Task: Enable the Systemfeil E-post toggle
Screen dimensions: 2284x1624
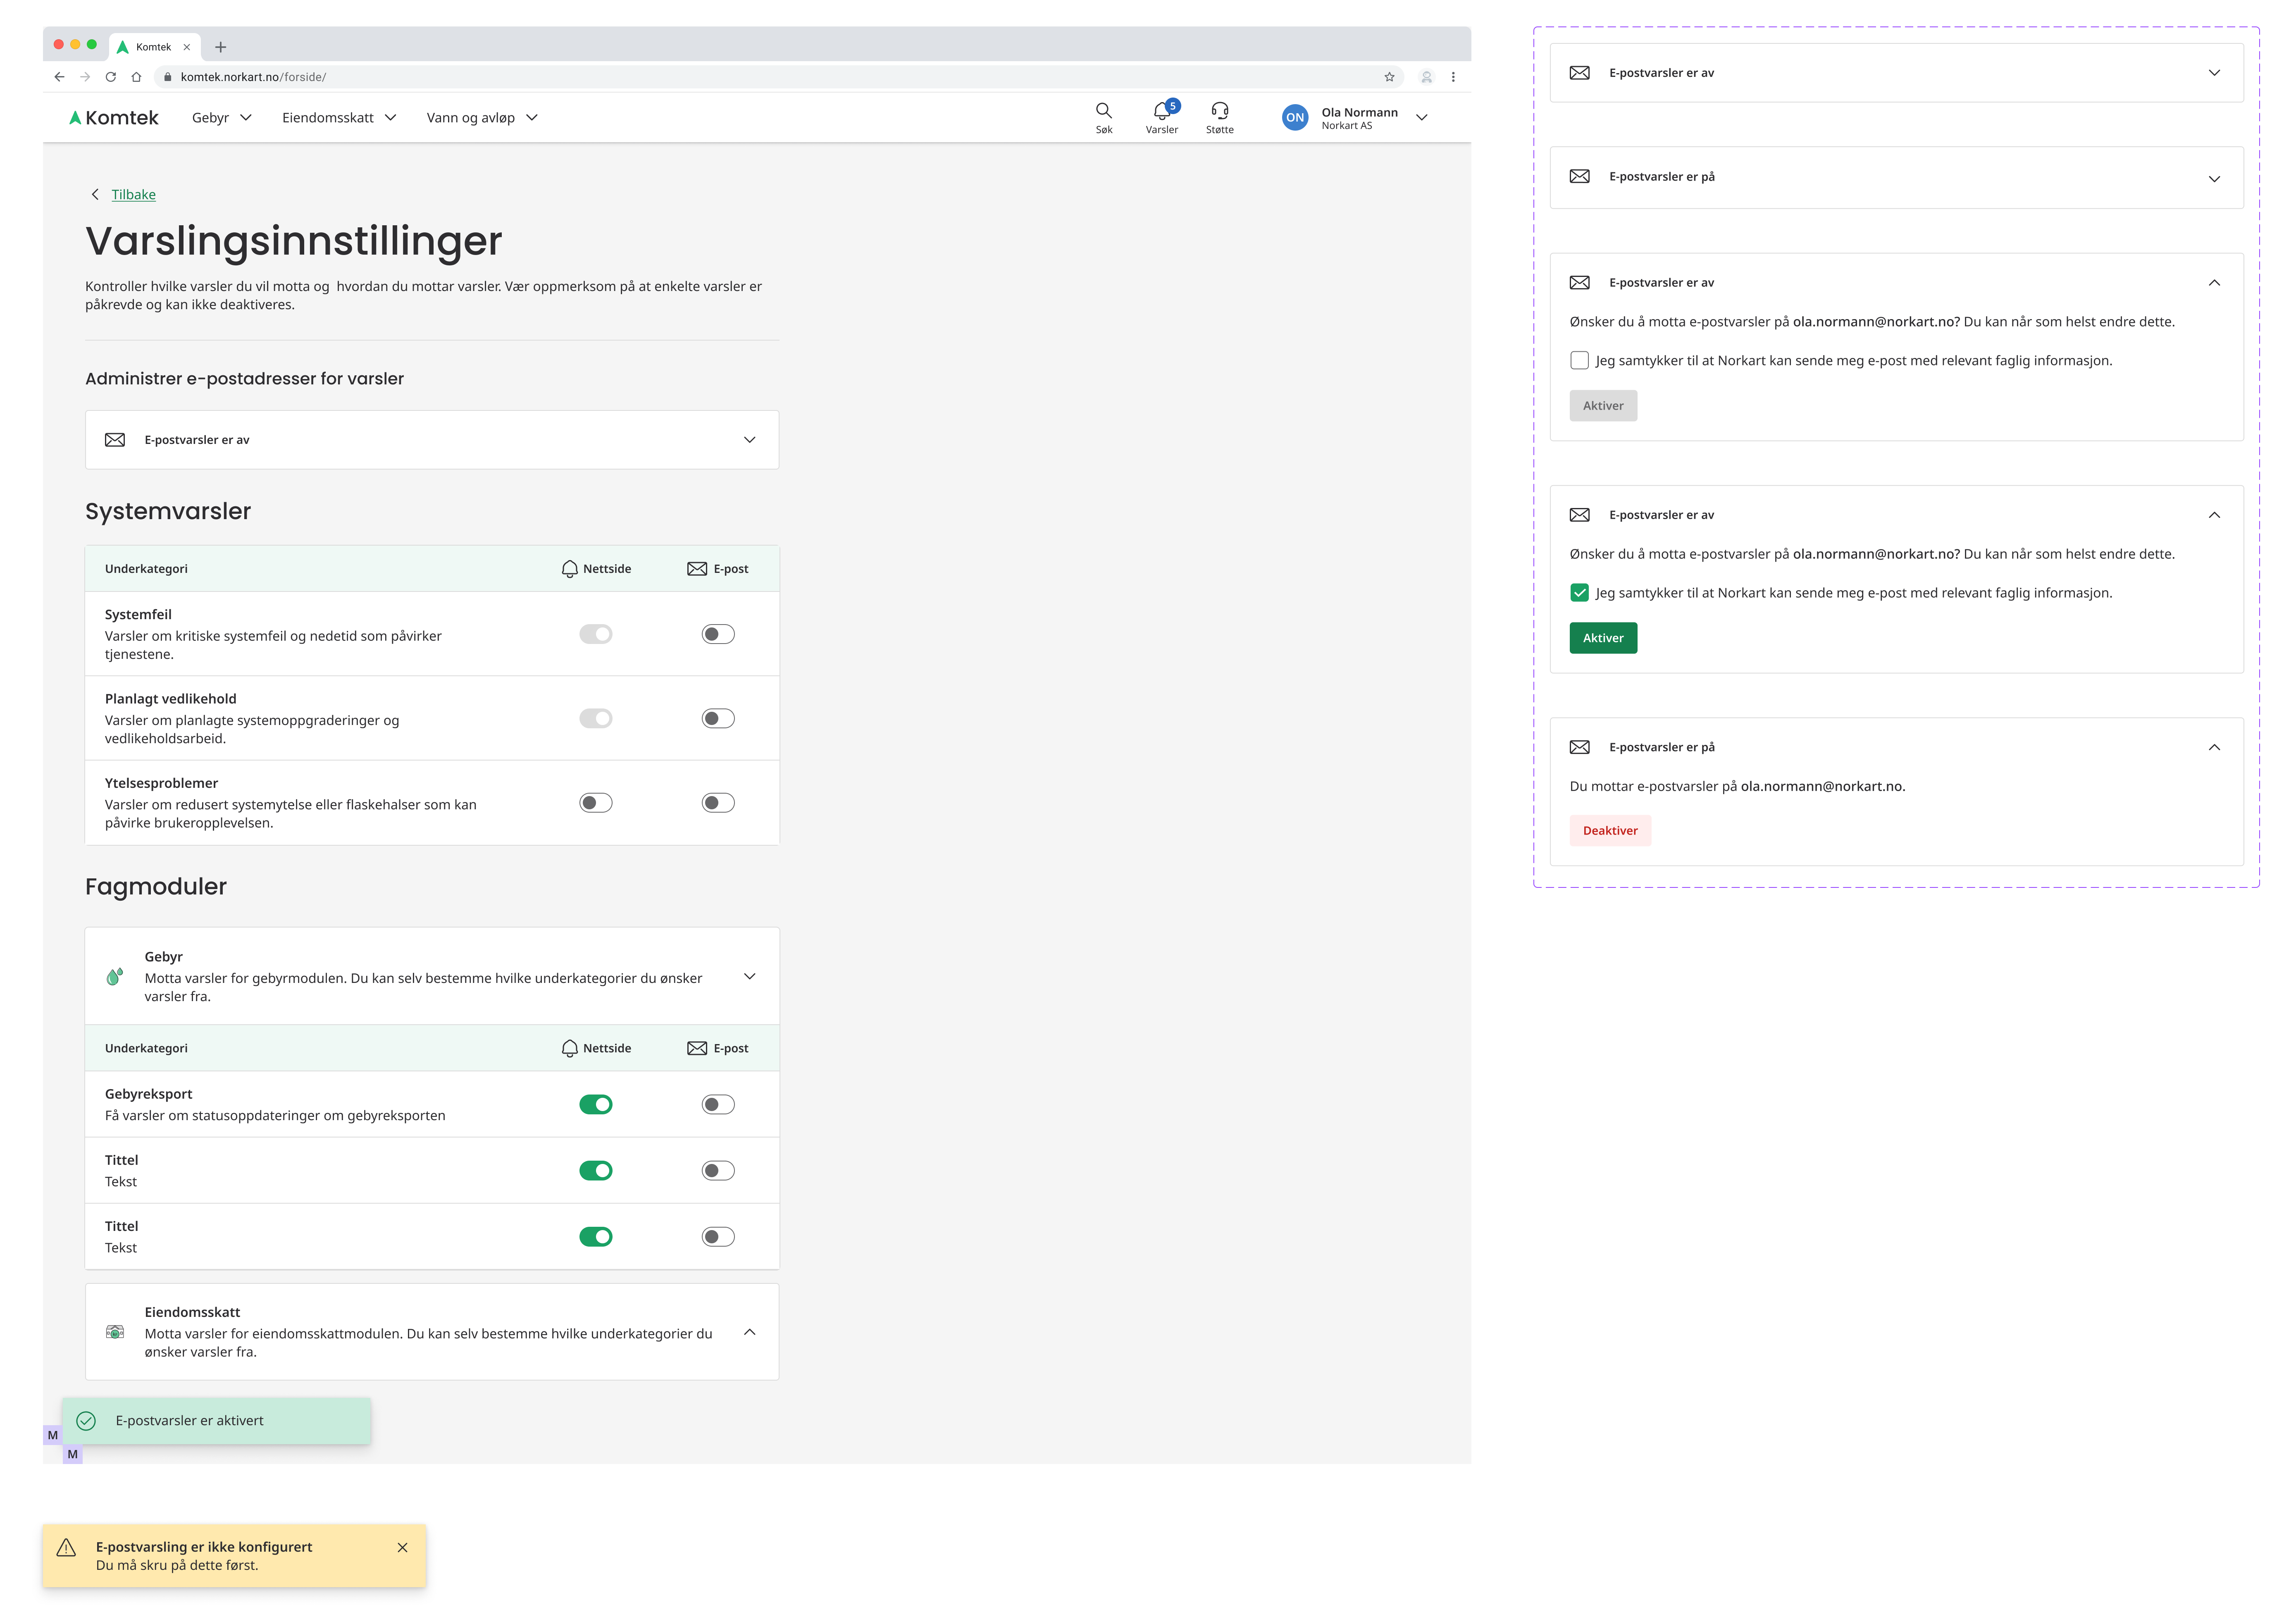Action: [x=717, y=634]
